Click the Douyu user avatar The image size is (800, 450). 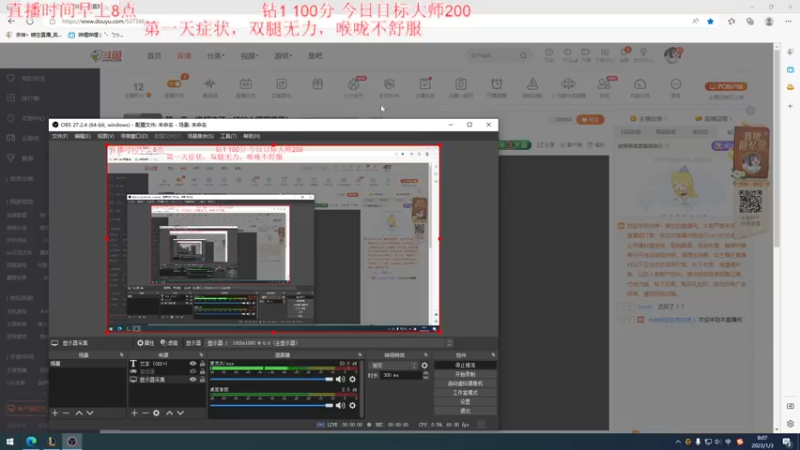pos(672,55)
